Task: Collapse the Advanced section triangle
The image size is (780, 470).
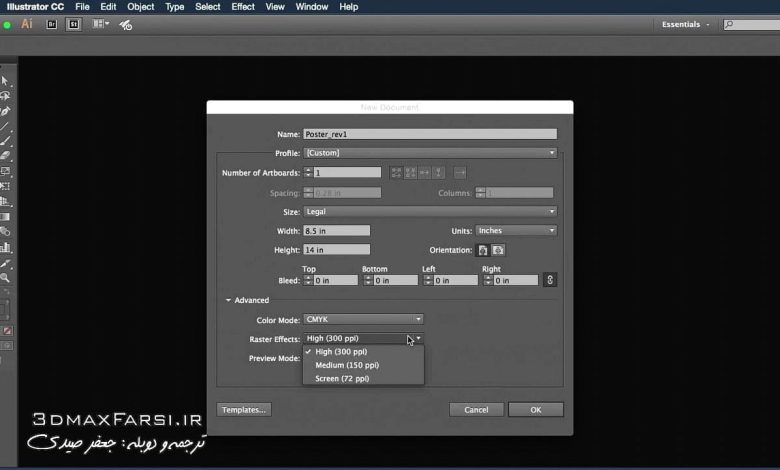Action: click(228, 300)
